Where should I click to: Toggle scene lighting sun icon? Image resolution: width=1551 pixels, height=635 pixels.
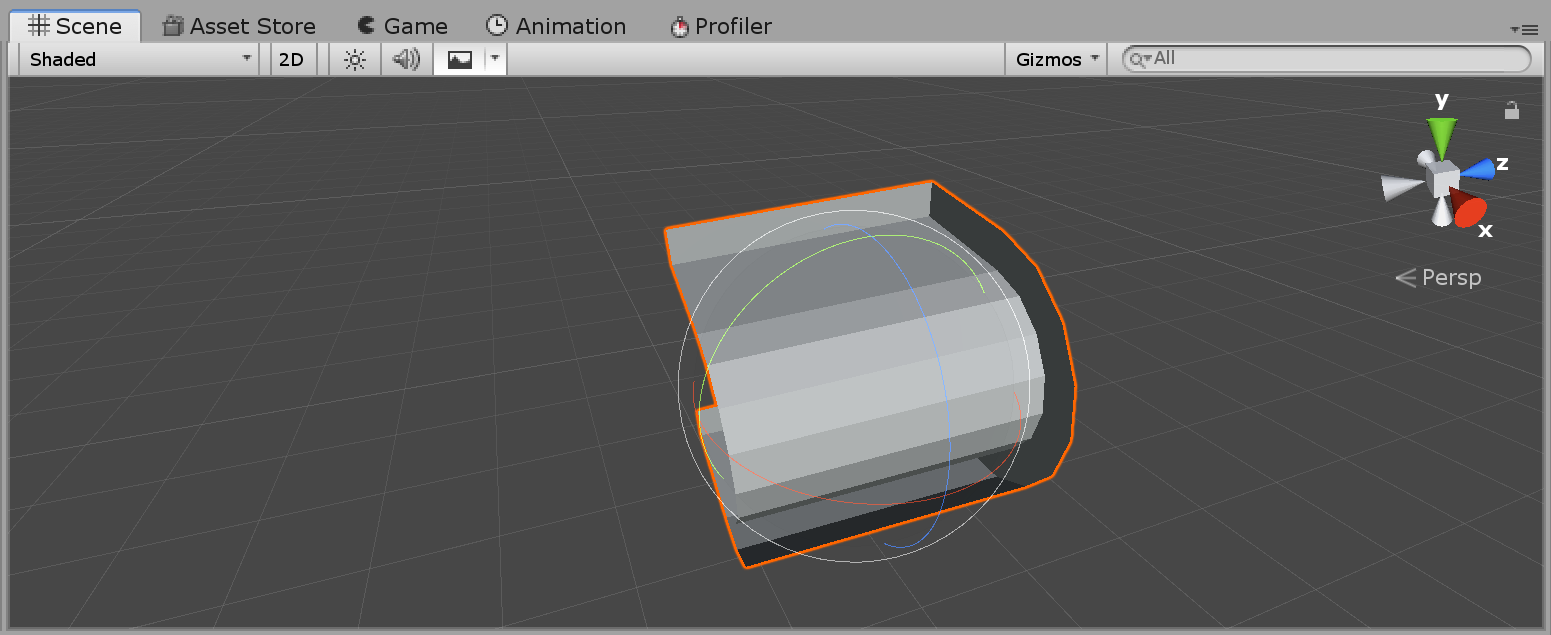[x=355, y=59]
